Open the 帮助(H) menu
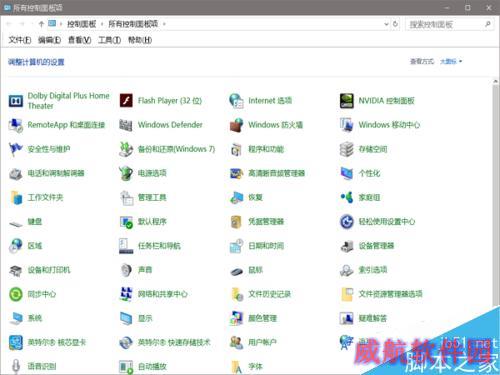 click(x=140, y=40)
